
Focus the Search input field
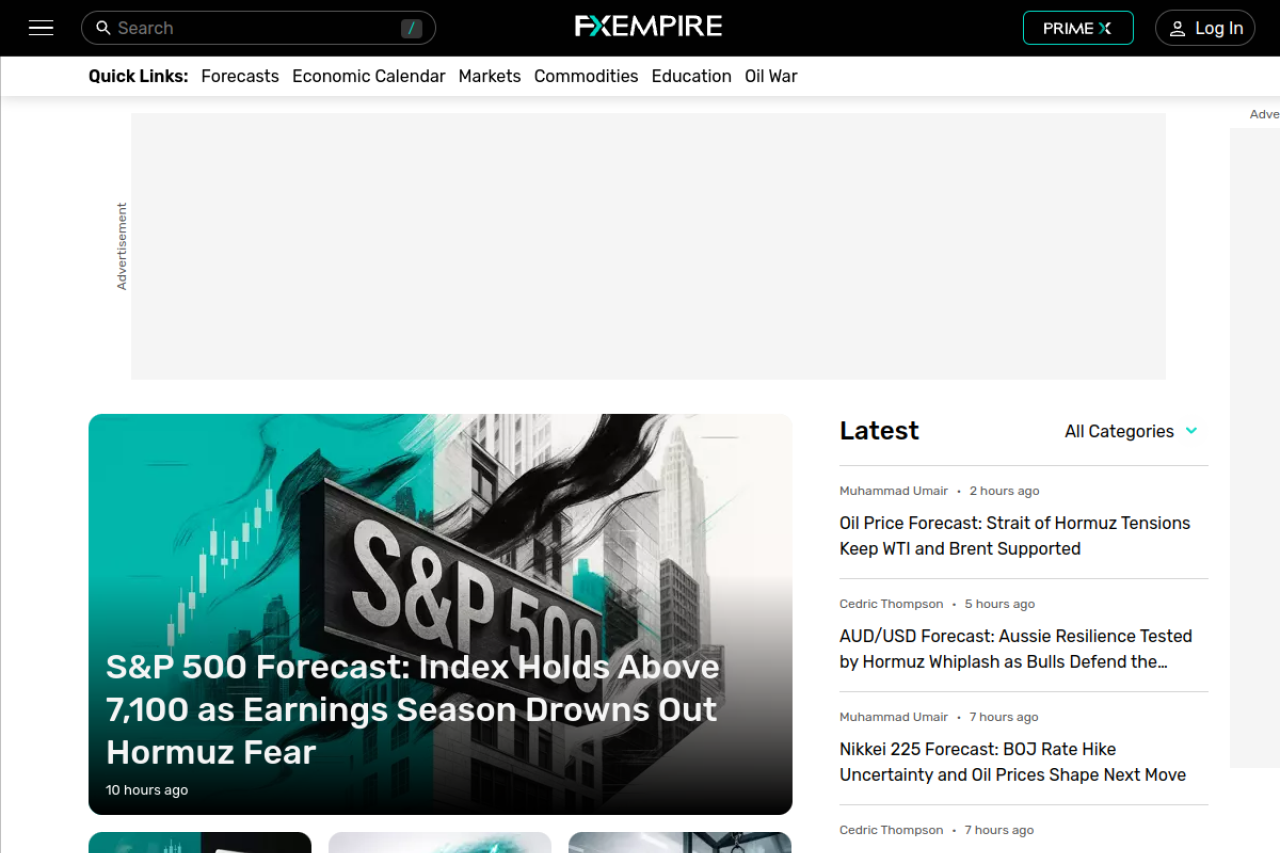point(258,28)
